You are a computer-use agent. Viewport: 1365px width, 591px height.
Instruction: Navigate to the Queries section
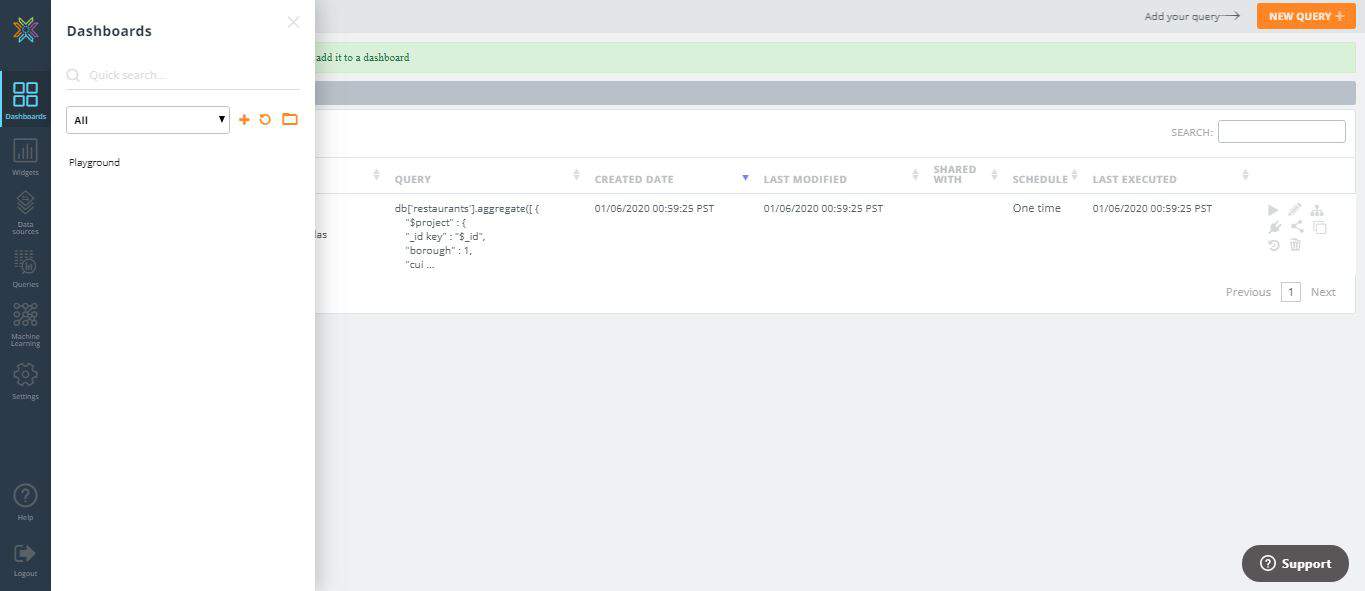pyautogui.click(x=25, y=265)
